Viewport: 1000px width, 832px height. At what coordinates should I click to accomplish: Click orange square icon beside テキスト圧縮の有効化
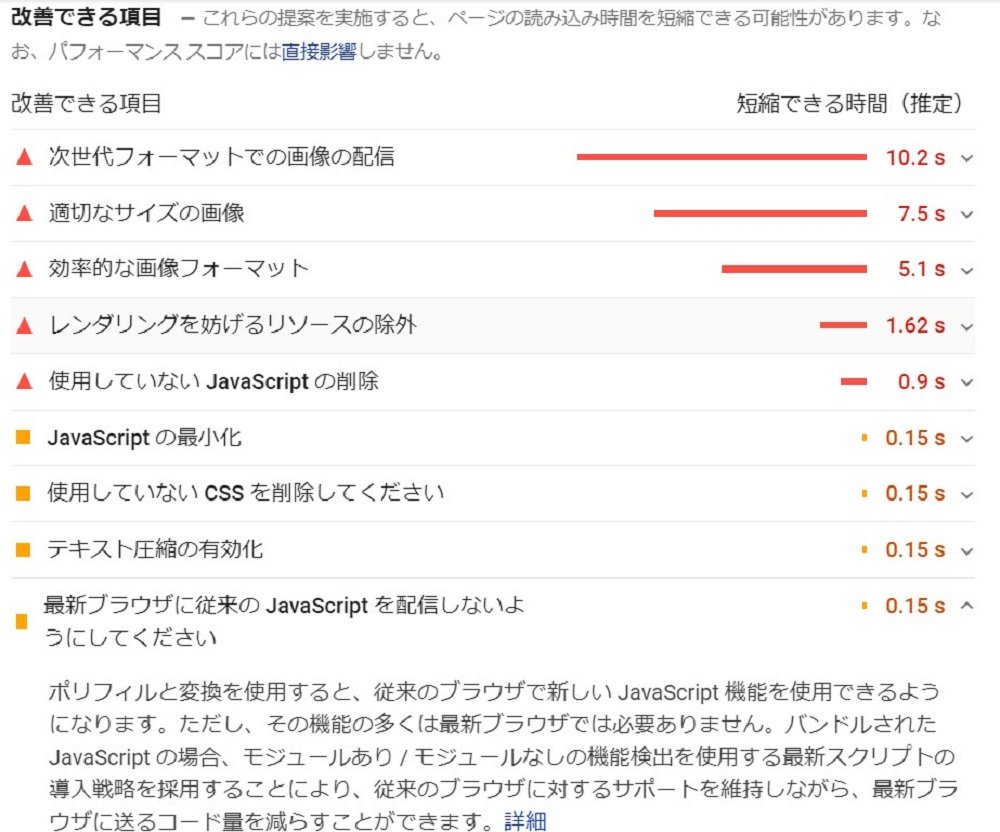pos(24,549)
